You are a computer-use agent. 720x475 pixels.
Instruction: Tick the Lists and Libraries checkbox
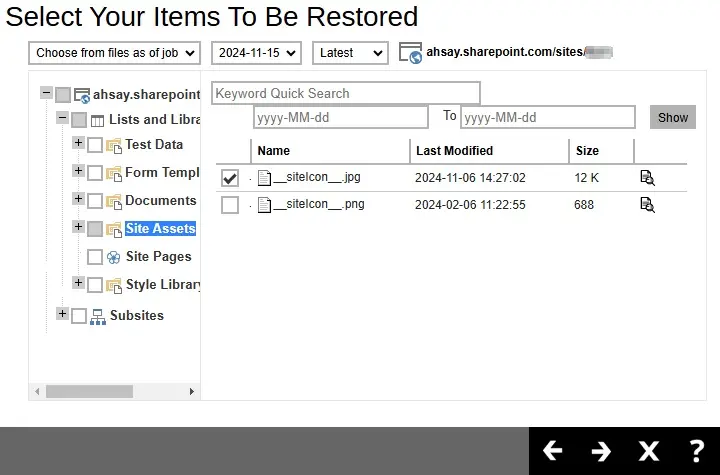(79, 120)
